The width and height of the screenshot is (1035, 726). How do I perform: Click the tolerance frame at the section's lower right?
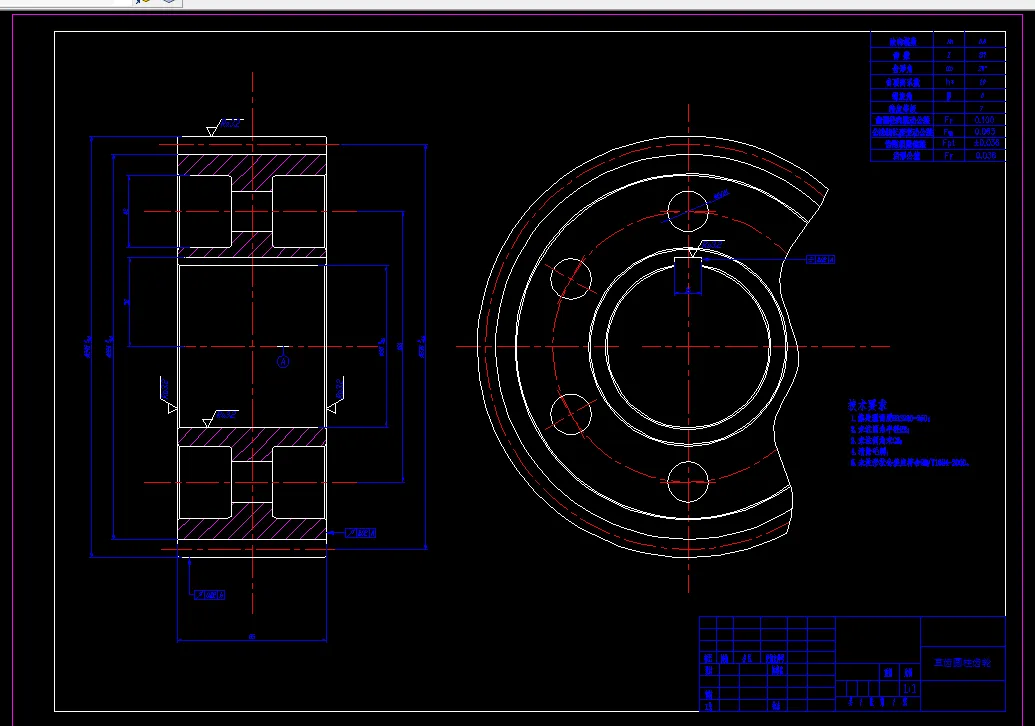tap(360, 533)
